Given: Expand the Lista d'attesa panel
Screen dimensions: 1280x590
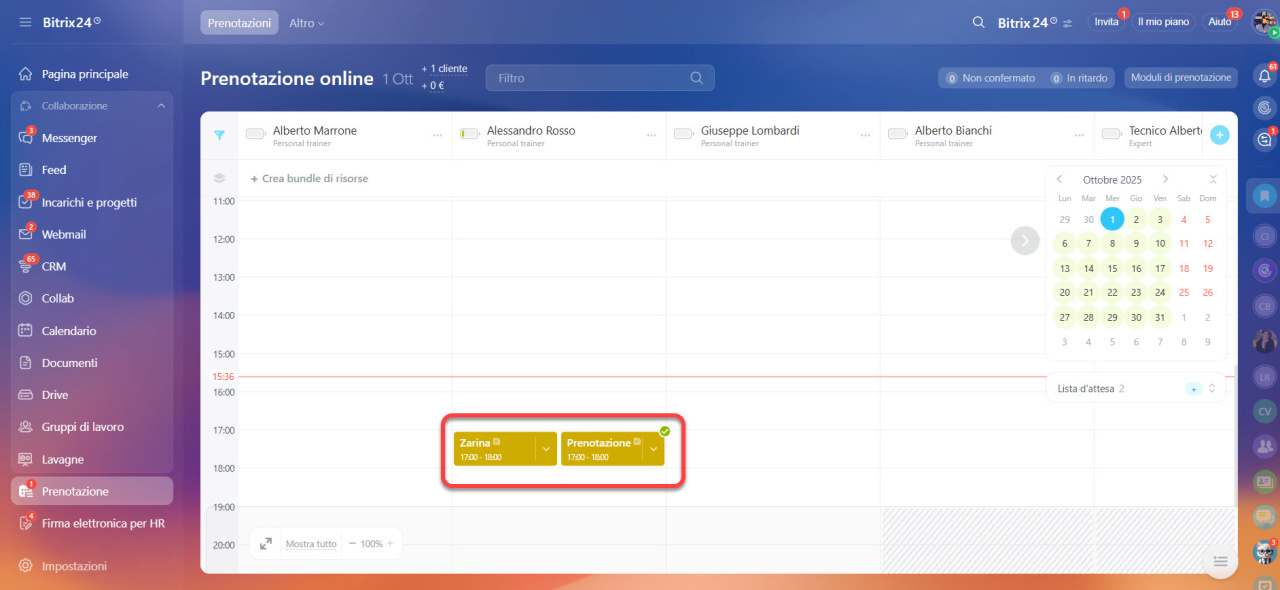Looking at the screenshot, I should [1212, 388].
